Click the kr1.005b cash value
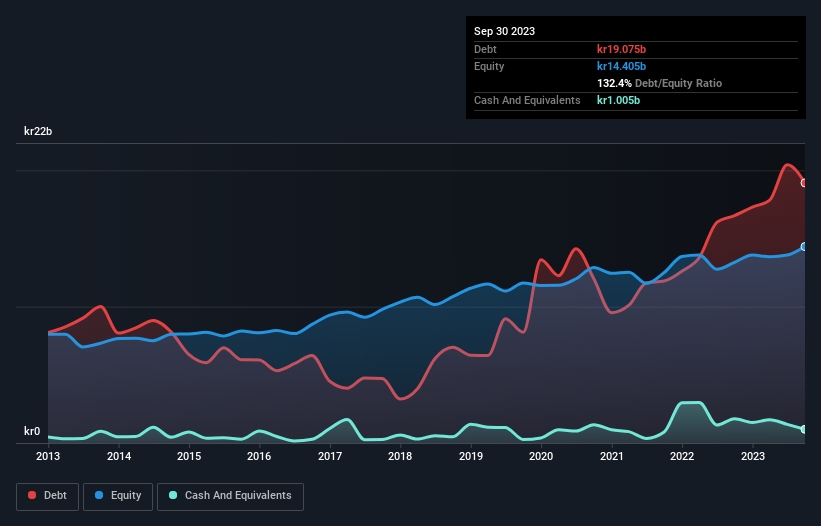 (618, 100)
